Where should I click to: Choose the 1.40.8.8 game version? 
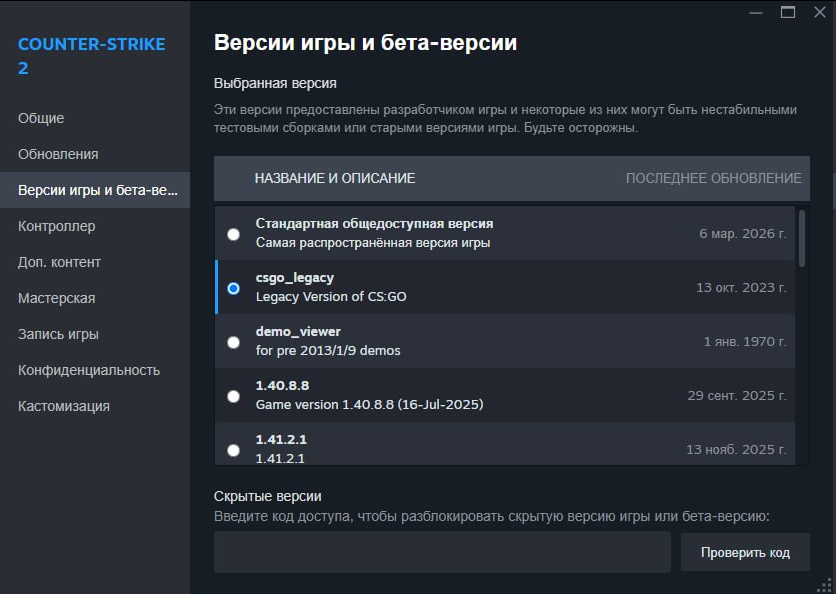233,396
